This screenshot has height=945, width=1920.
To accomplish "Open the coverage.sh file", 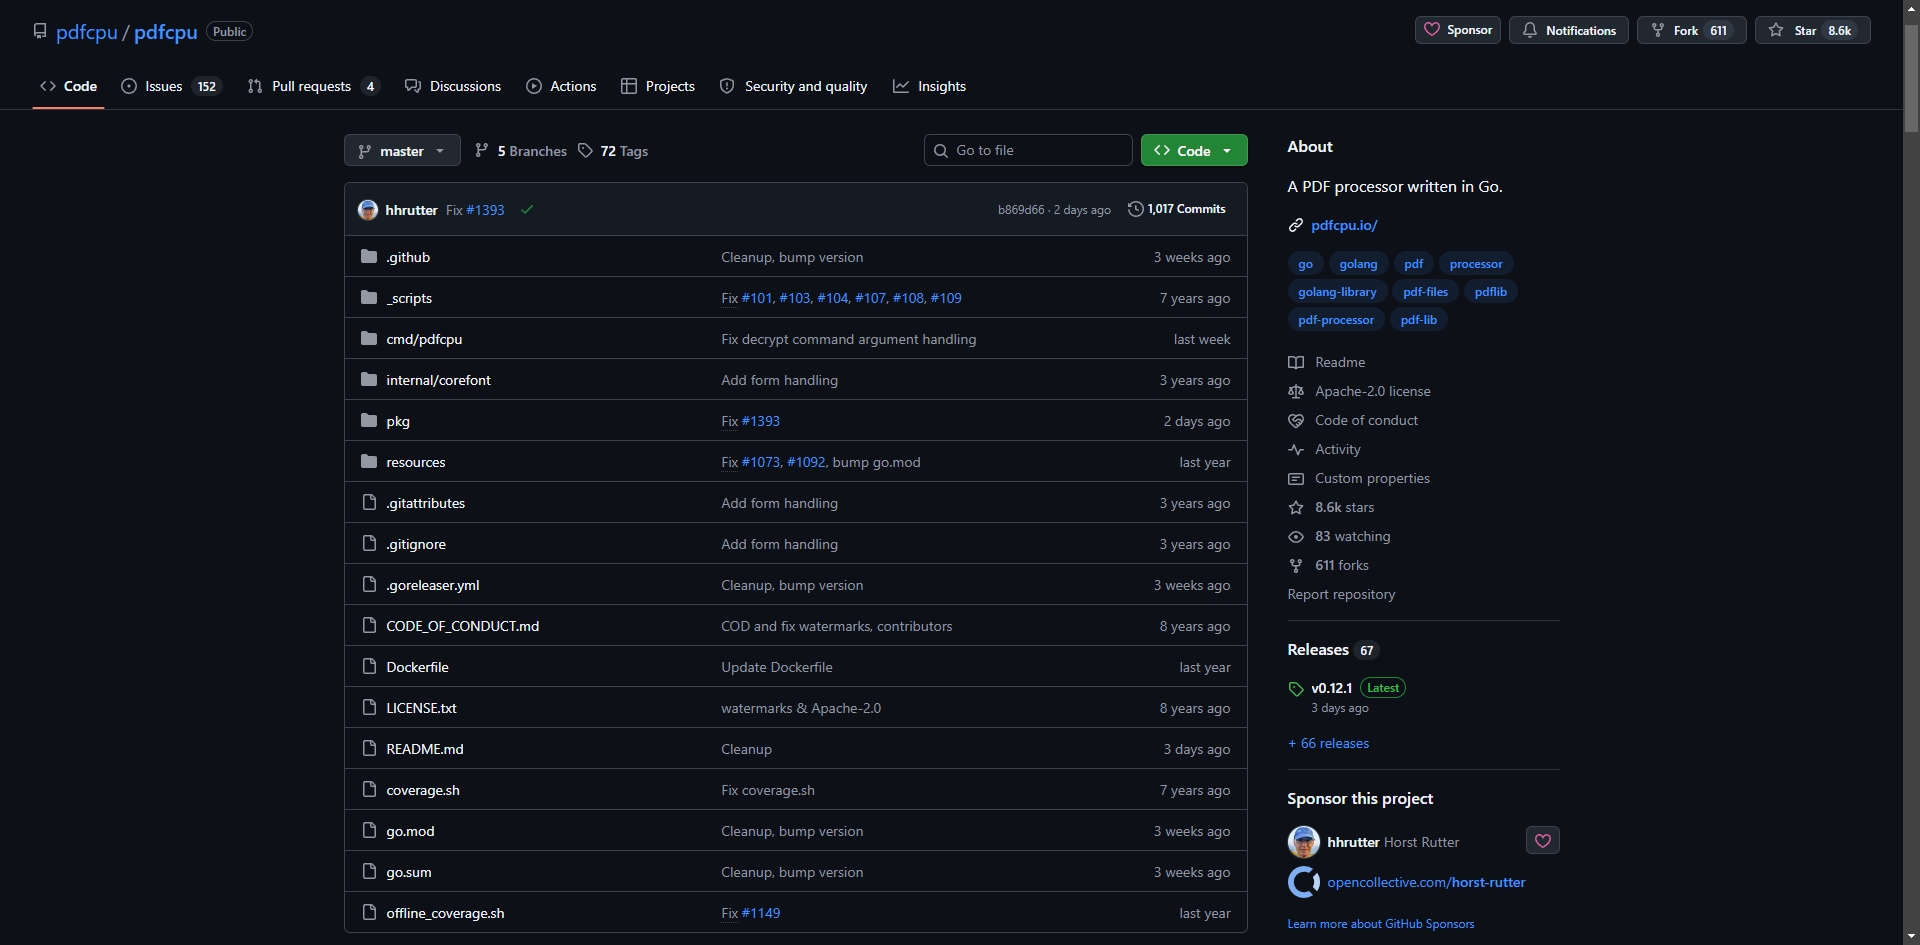I will pos(423,789).
